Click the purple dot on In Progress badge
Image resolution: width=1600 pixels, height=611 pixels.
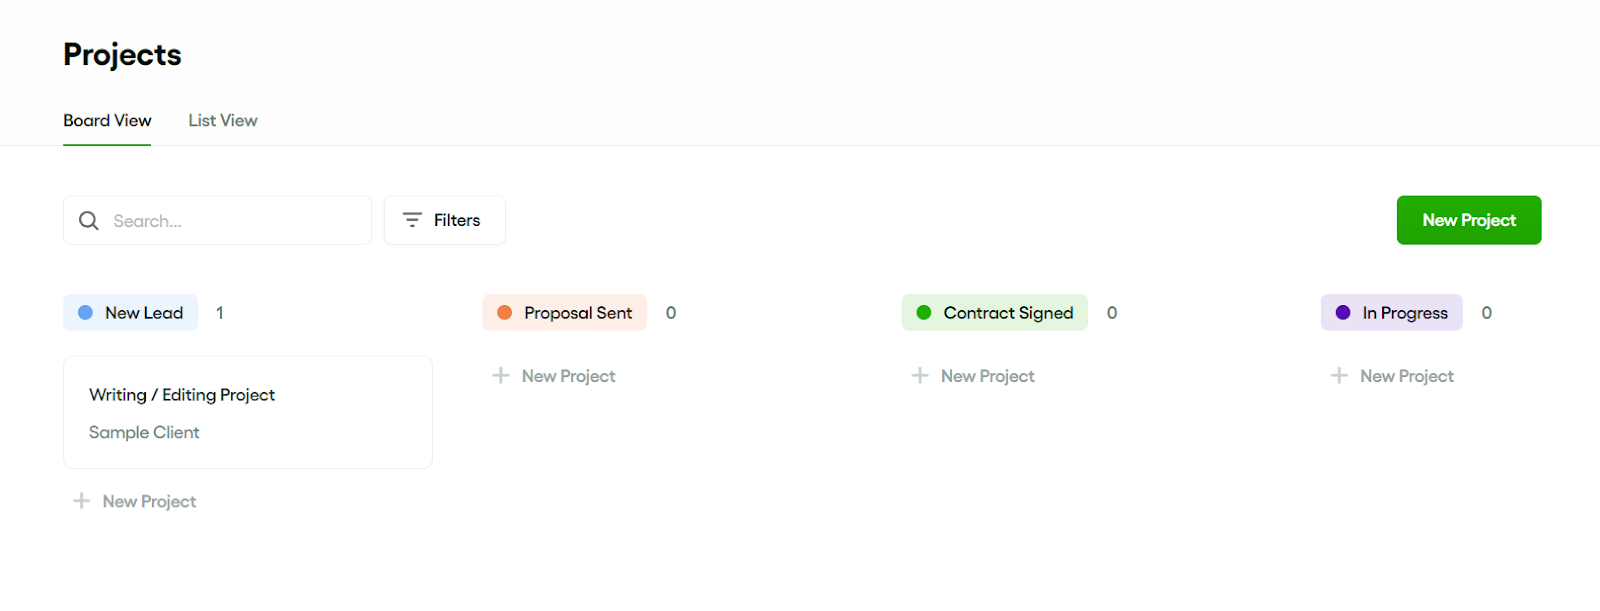click(1342, 312)
